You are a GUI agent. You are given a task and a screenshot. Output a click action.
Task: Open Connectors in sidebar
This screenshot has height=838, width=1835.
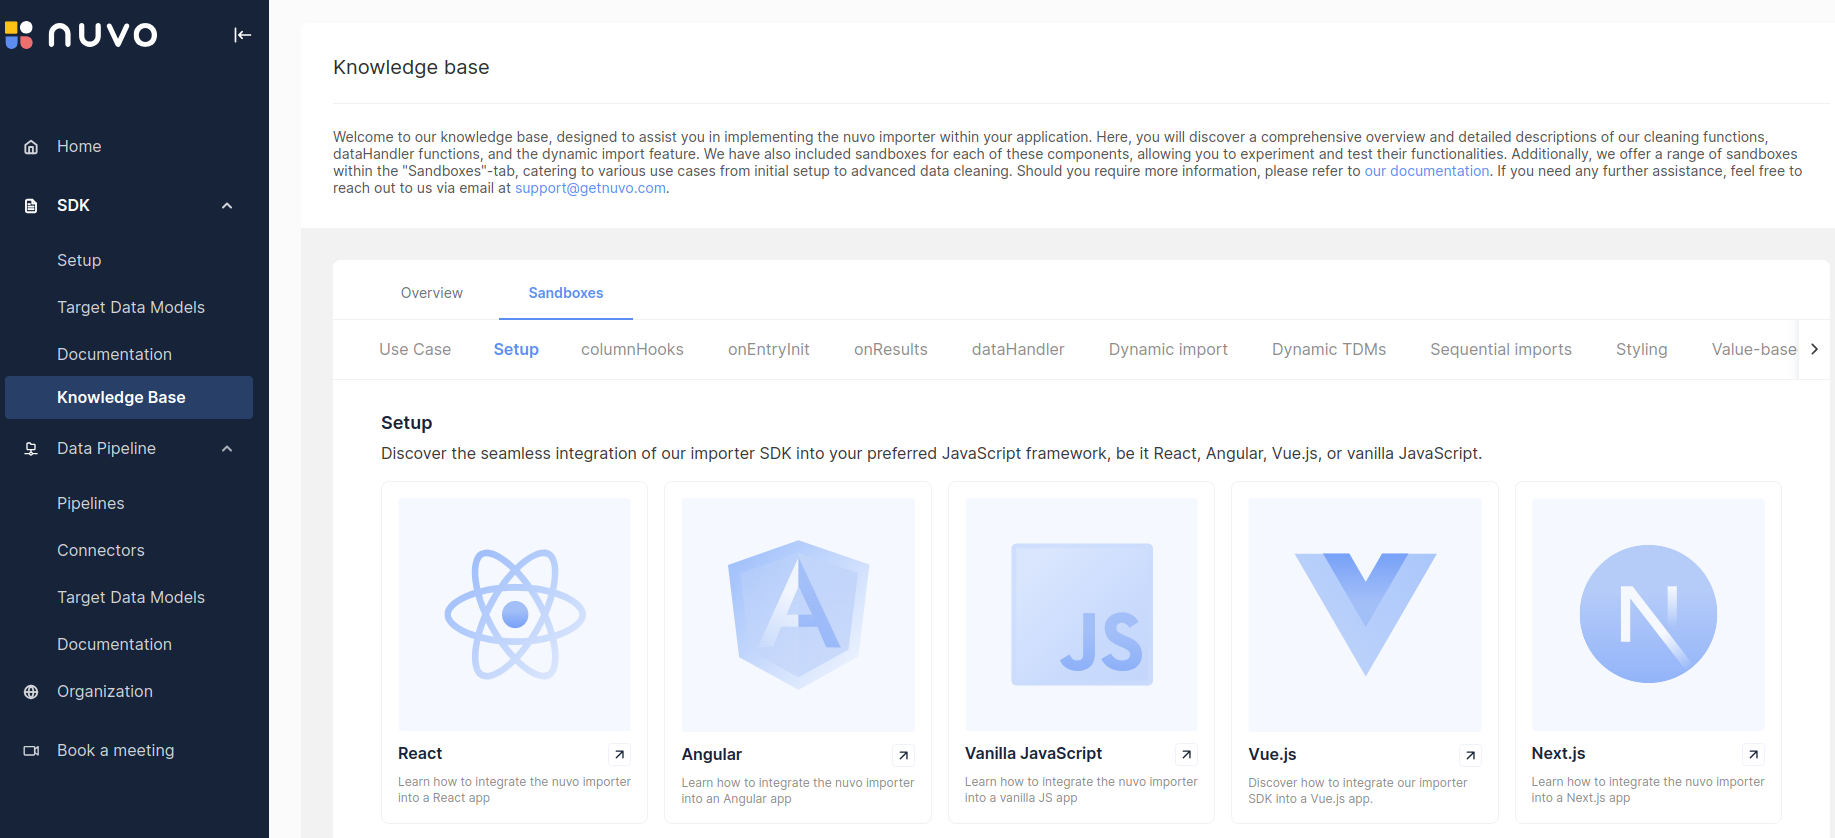(x=101, y=550)
